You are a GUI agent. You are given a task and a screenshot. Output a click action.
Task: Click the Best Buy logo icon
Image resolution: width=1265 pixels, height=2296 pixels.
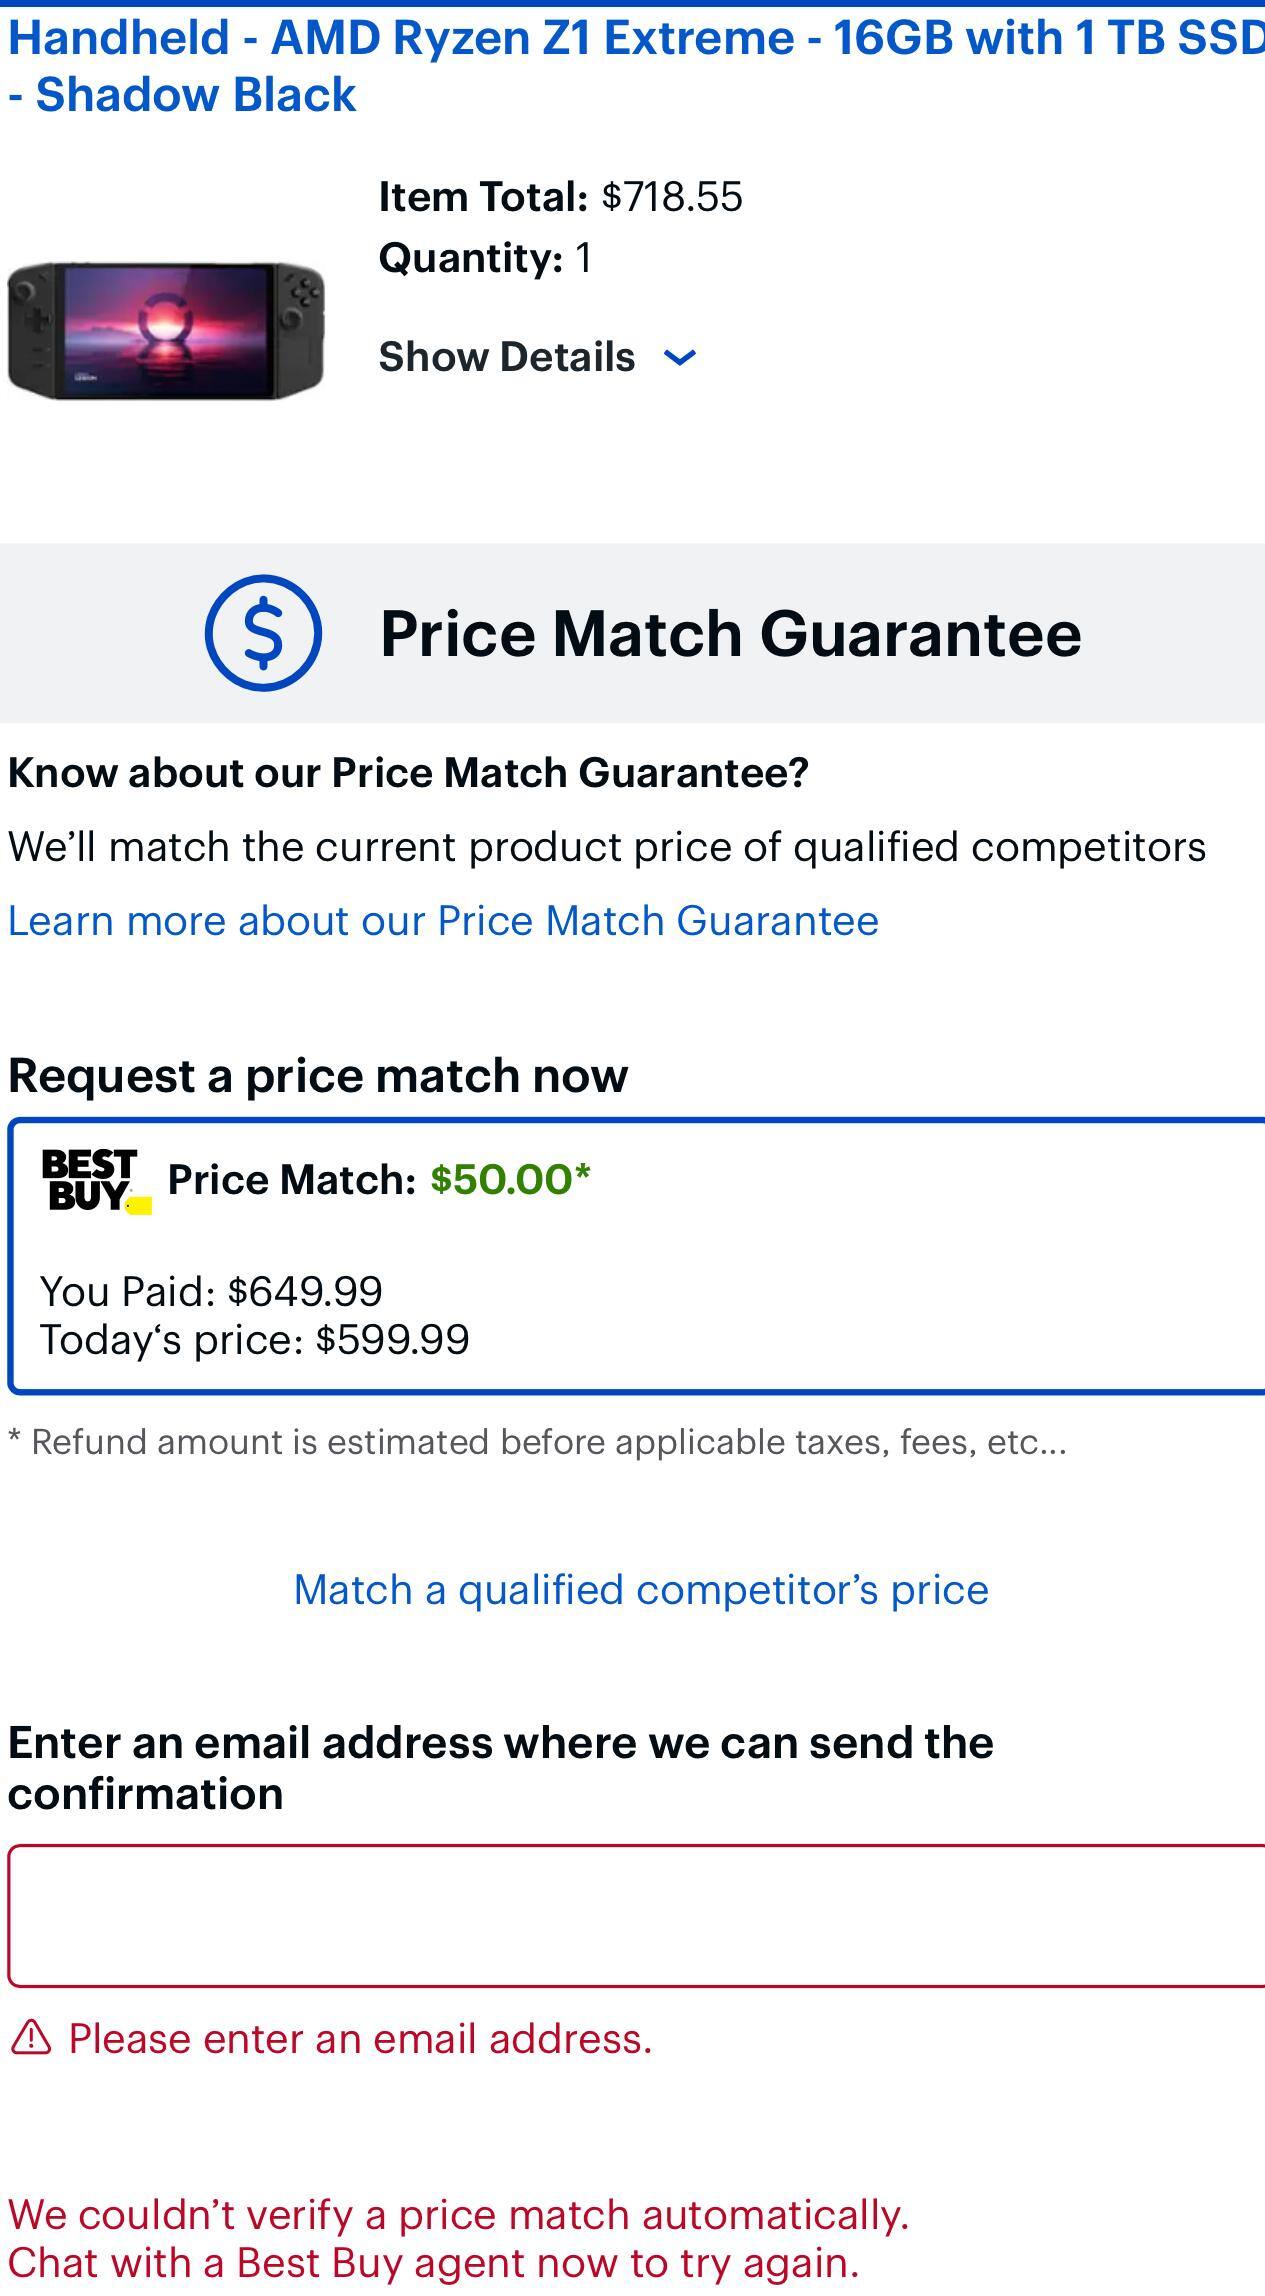click(94, 1181)
